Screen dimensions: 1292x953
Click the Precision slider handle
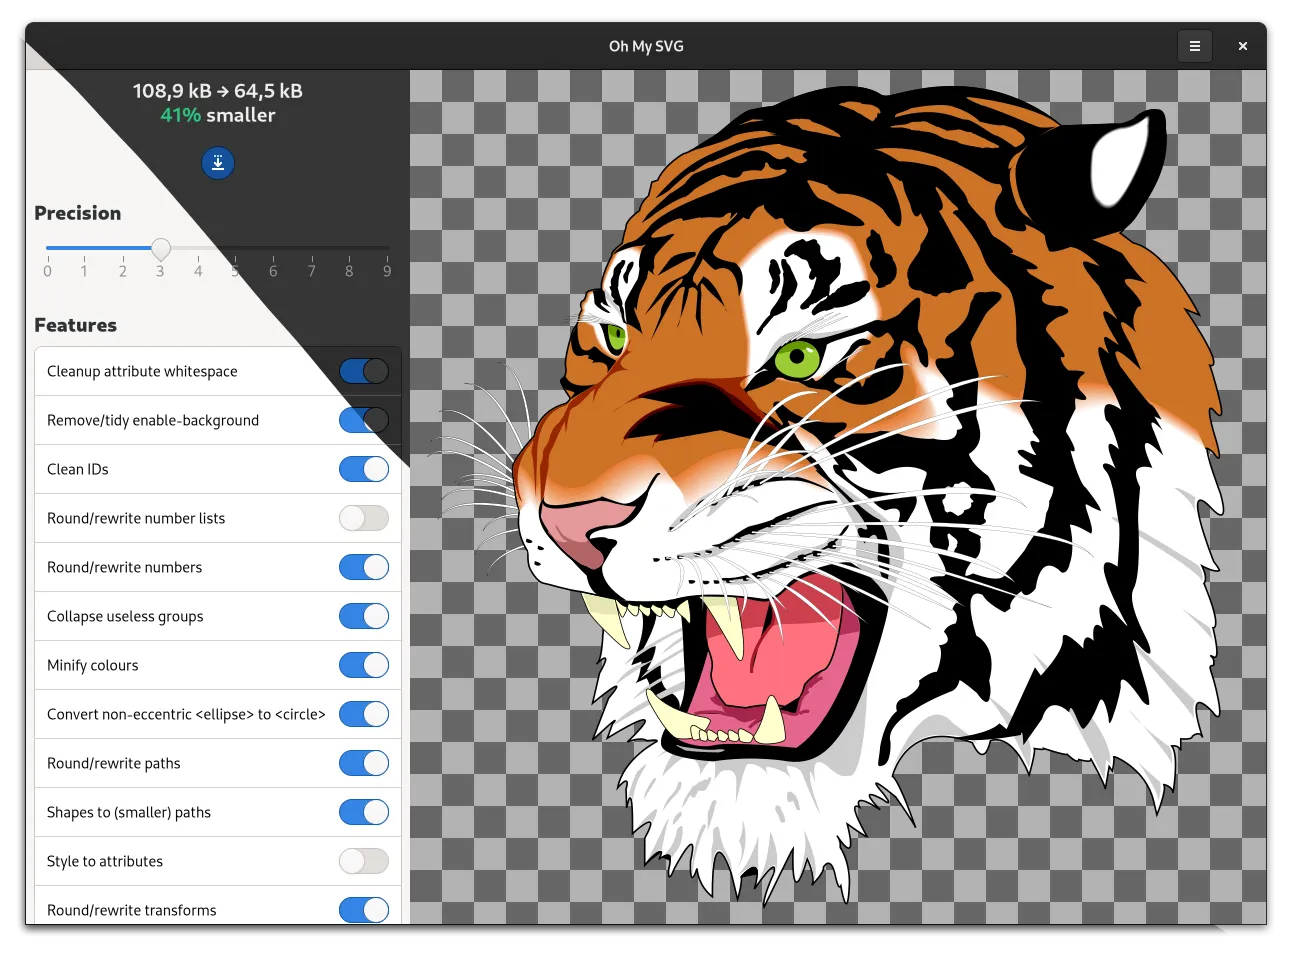point(161,248)
